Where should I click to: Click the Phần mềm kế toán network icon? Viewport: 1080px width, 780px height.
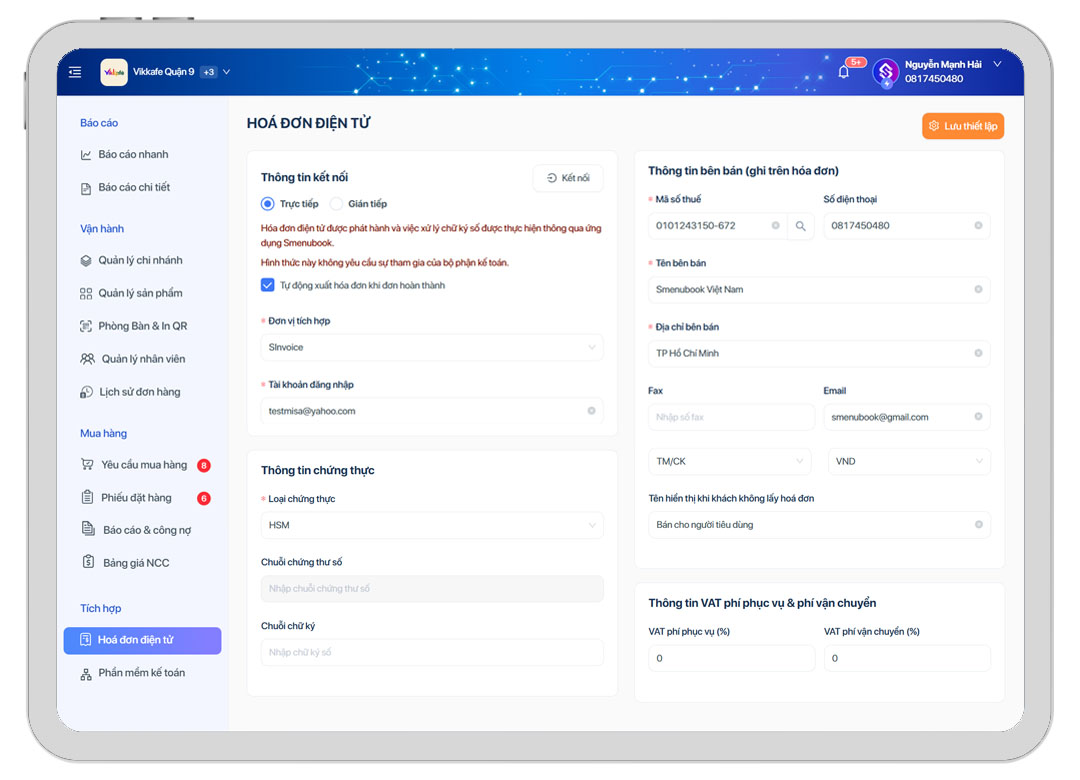86,674
